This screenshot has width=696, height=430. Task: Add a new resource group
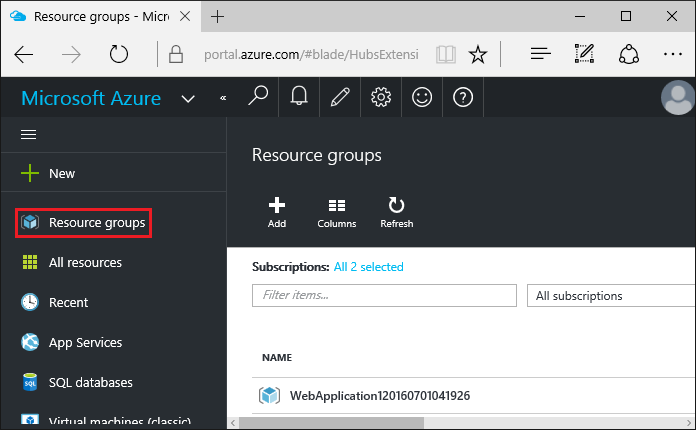(x=277, y=213)
